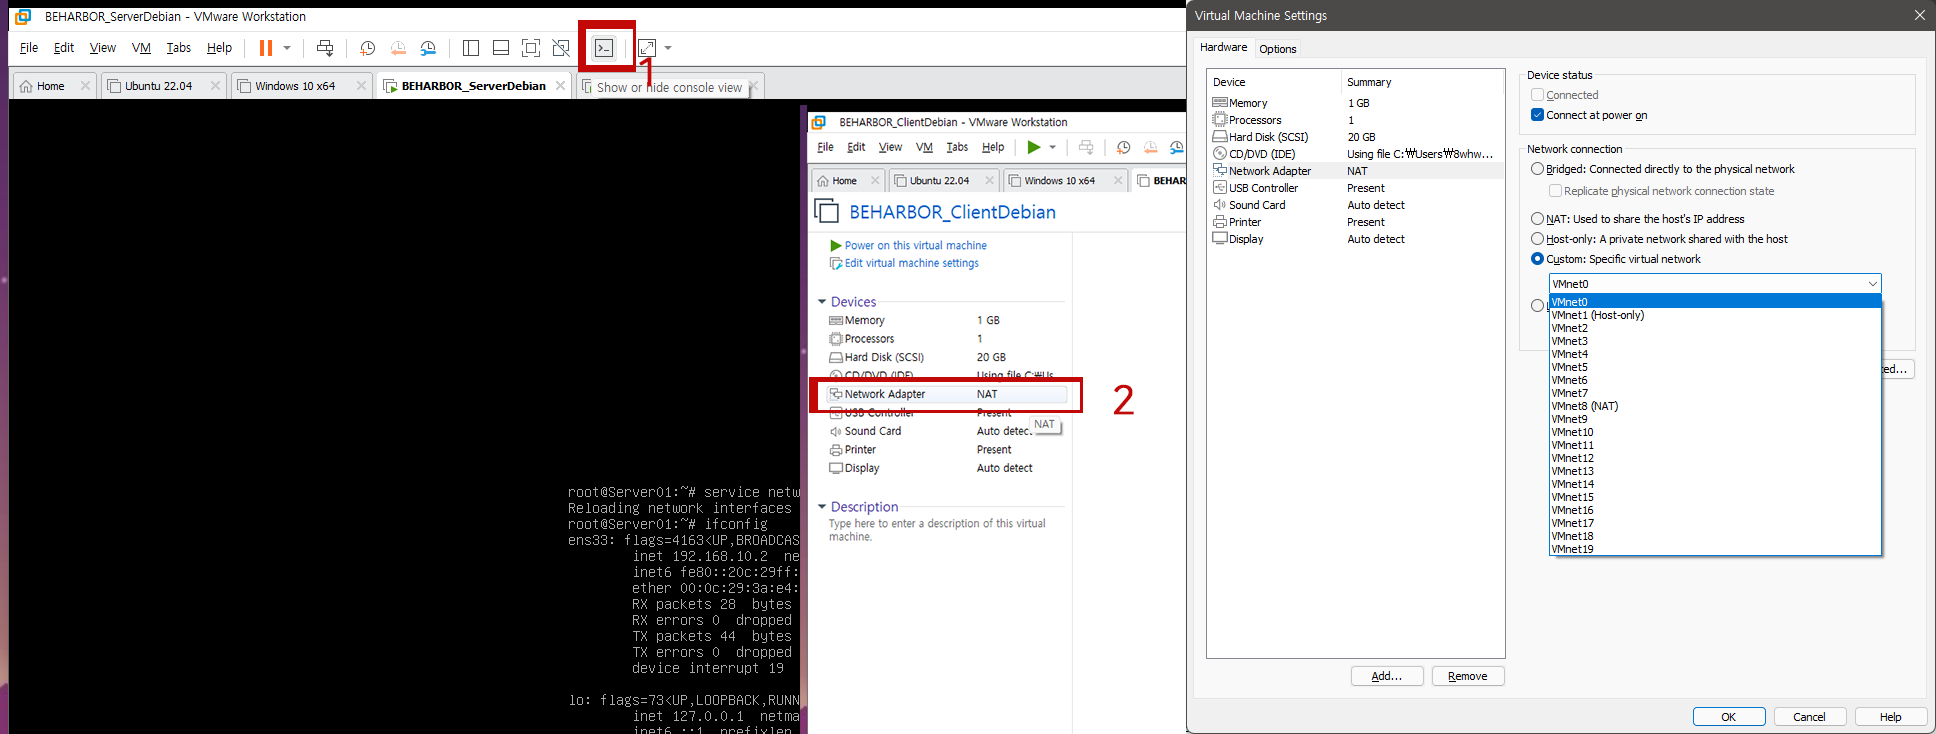Click the stretch guest display icon
The image size is (1936, 734).
647,48
